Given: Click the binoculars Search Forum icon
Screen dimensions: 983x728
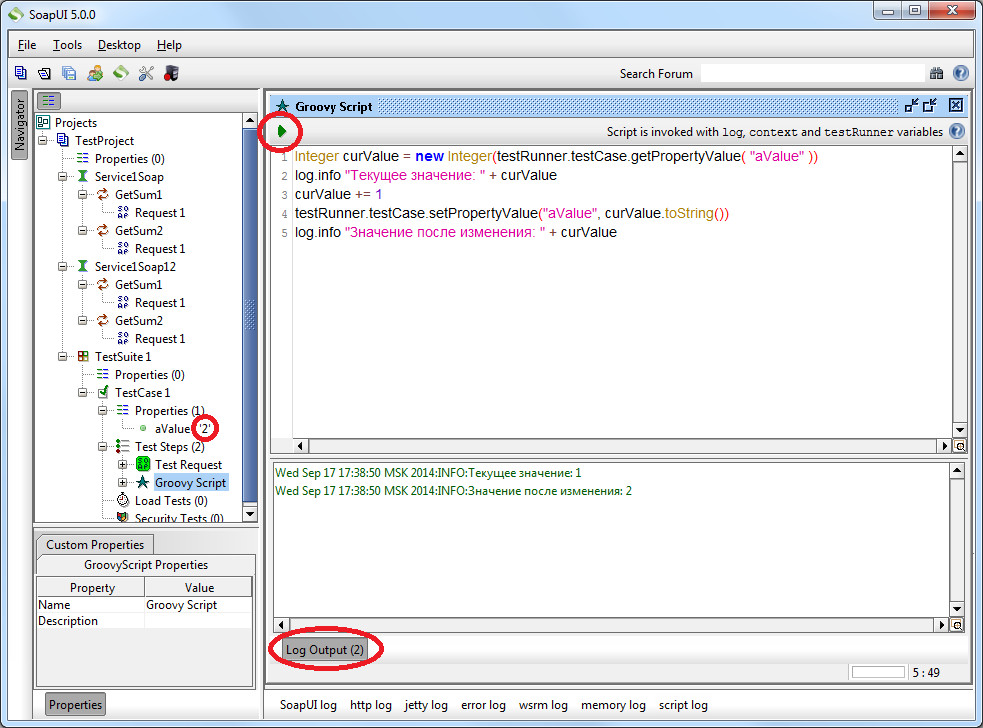Looking at the screenshot, I should pyautogui.click(x=936, y=73).
